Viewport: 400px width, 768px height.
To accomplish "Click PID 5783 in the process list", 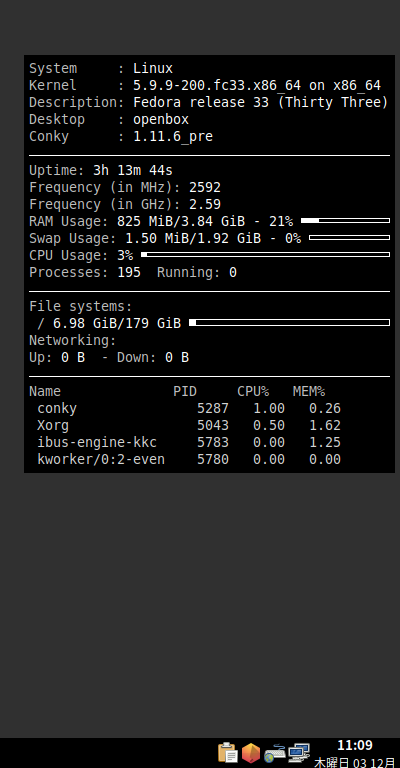I will 213,442.
